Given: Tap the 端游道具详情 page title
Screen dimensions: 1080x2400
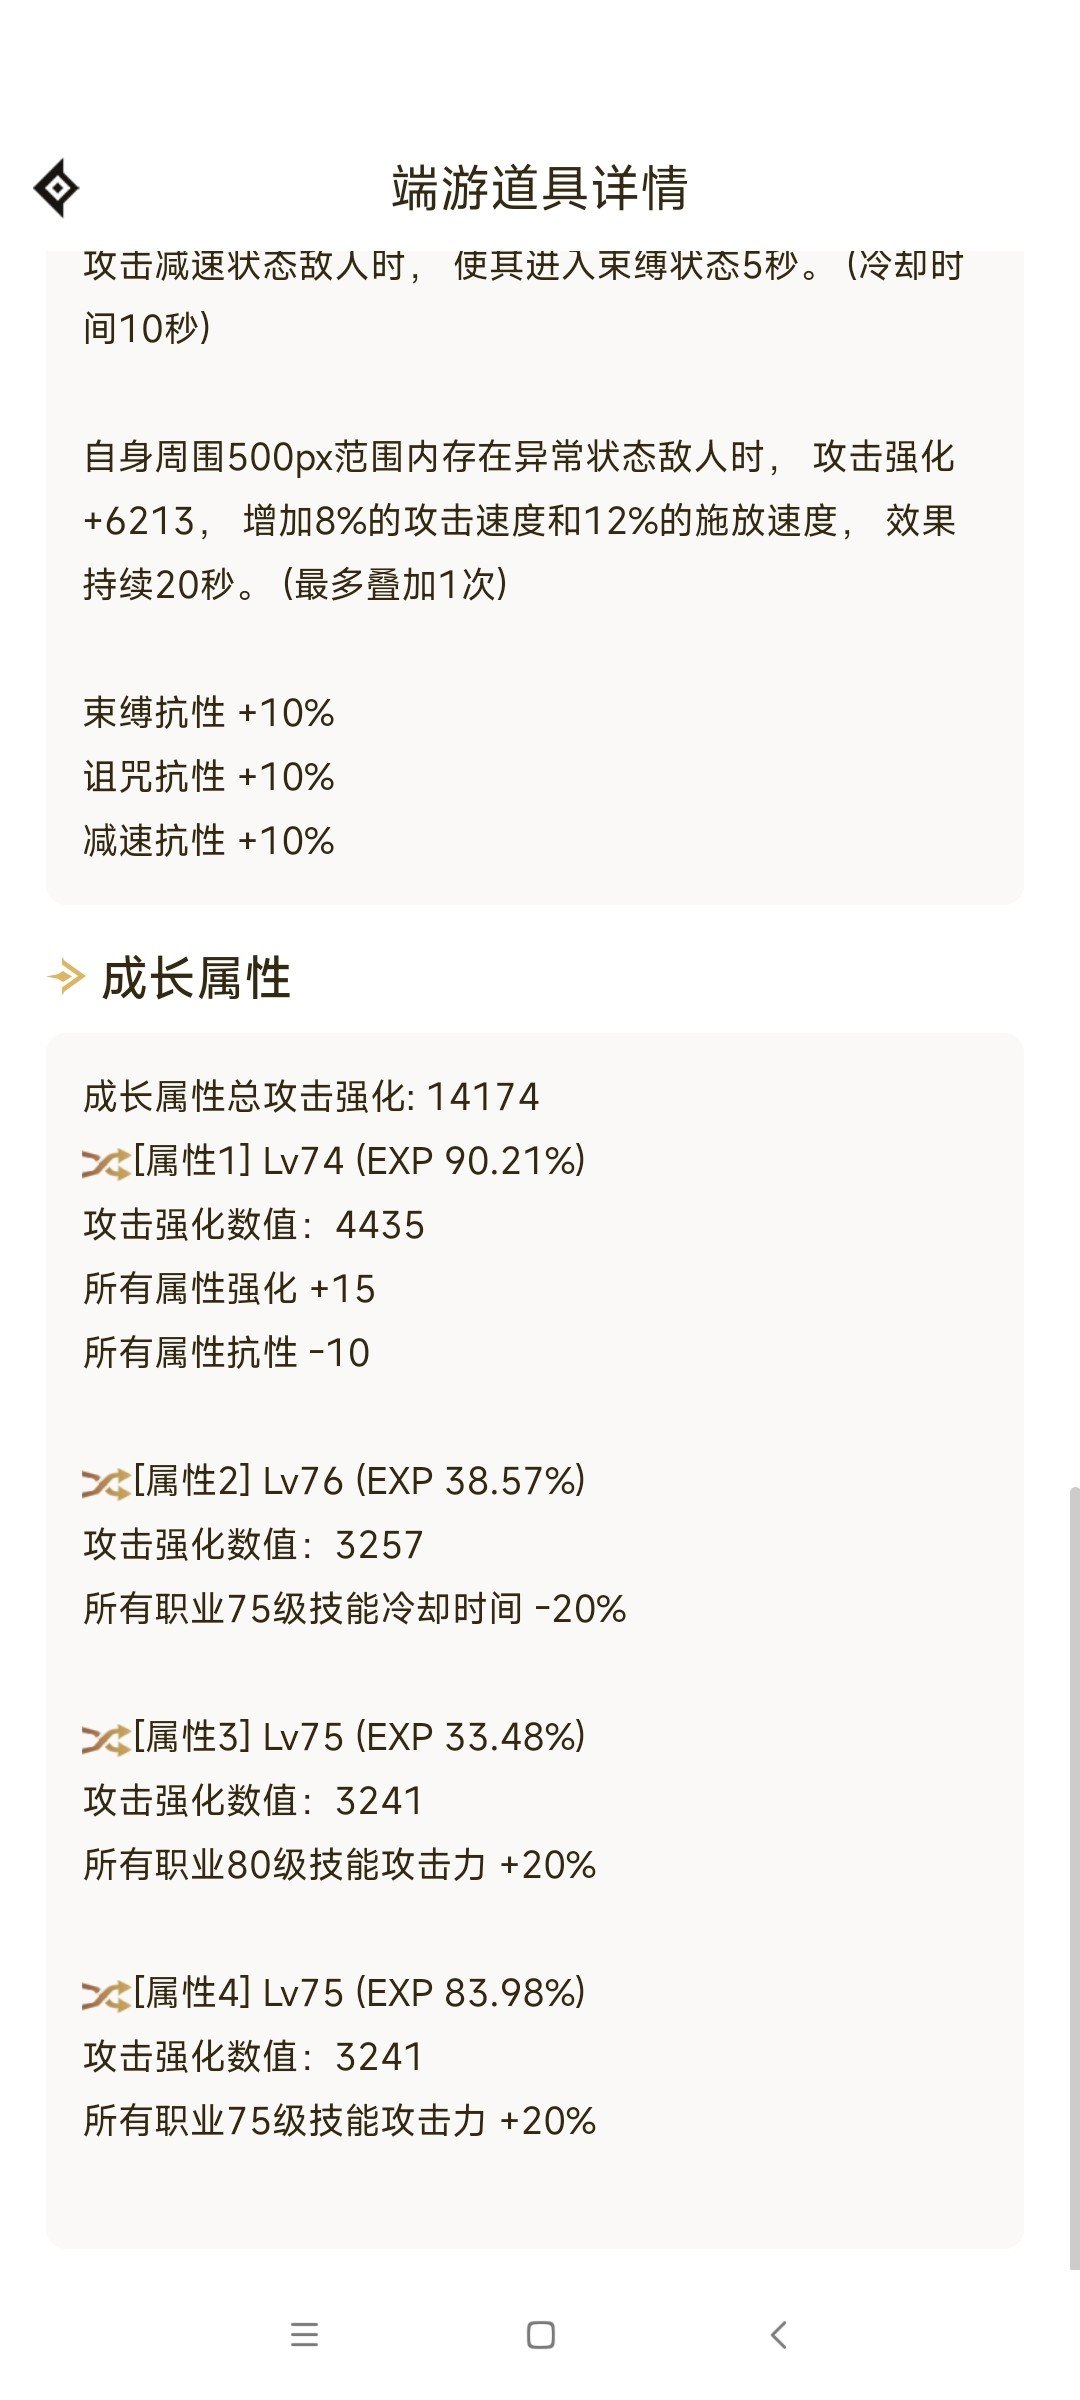Looking at the screenshot, I should click(540, 188).
